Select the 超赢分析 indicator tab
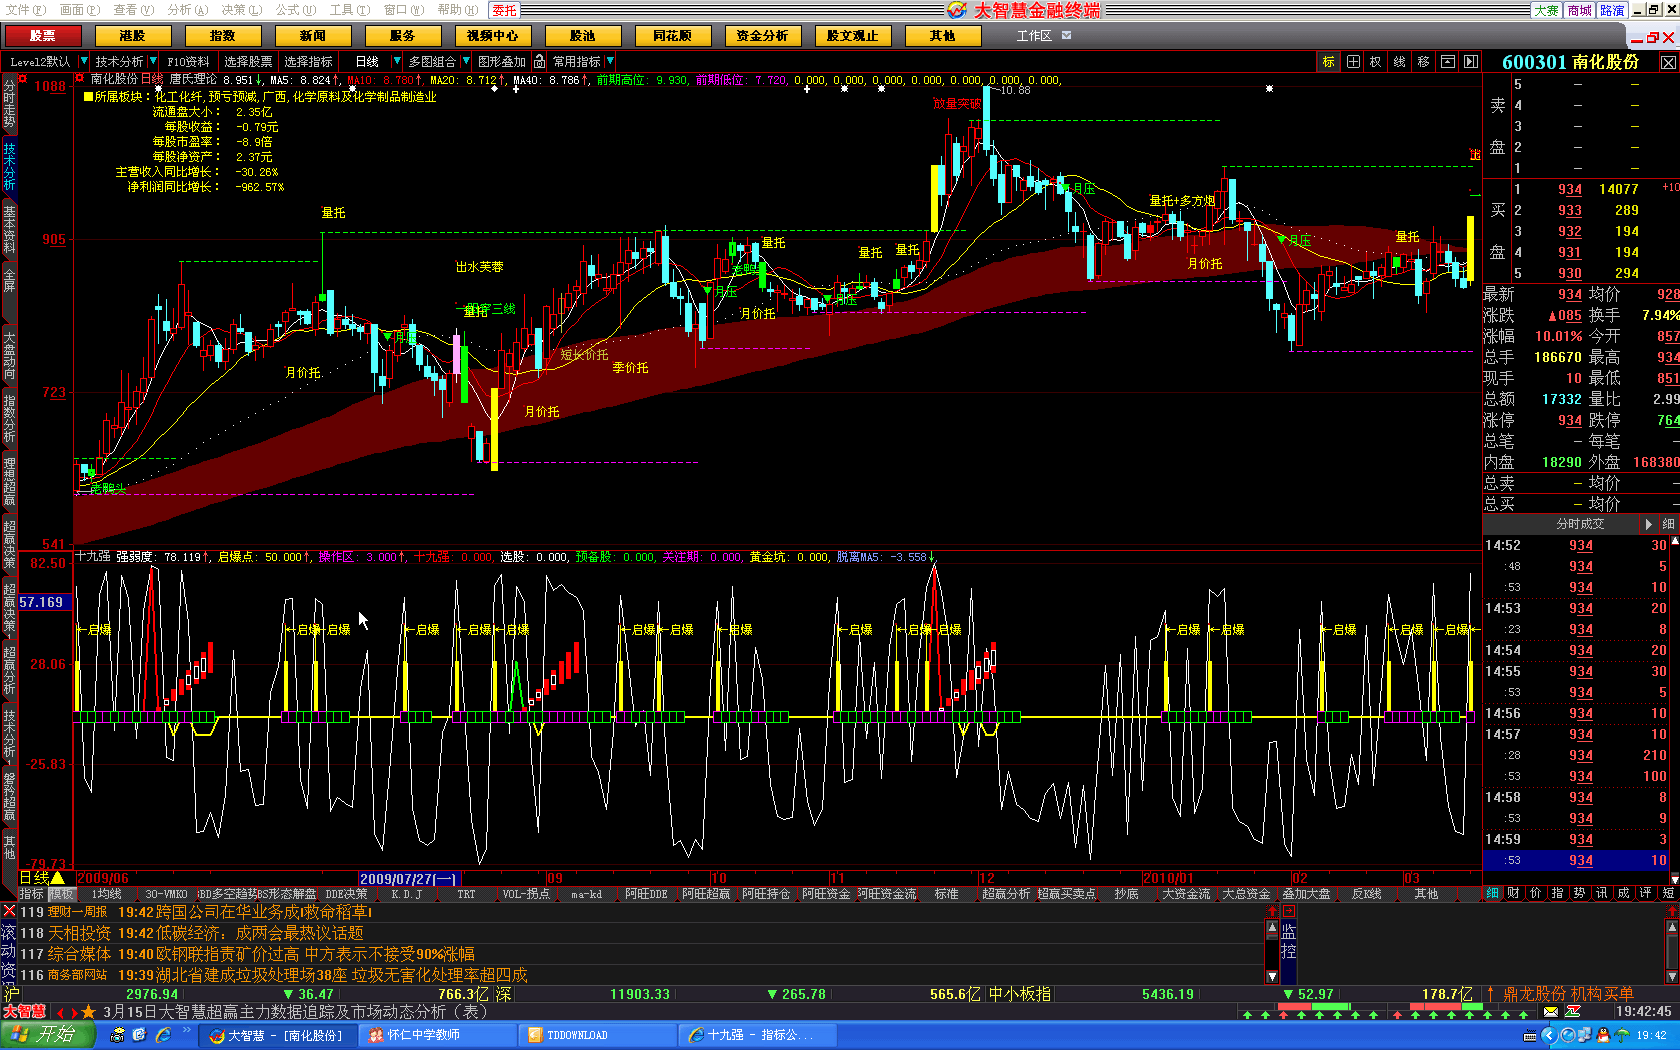The height and width of the screenshot is (1050, 1680). 1006,894
